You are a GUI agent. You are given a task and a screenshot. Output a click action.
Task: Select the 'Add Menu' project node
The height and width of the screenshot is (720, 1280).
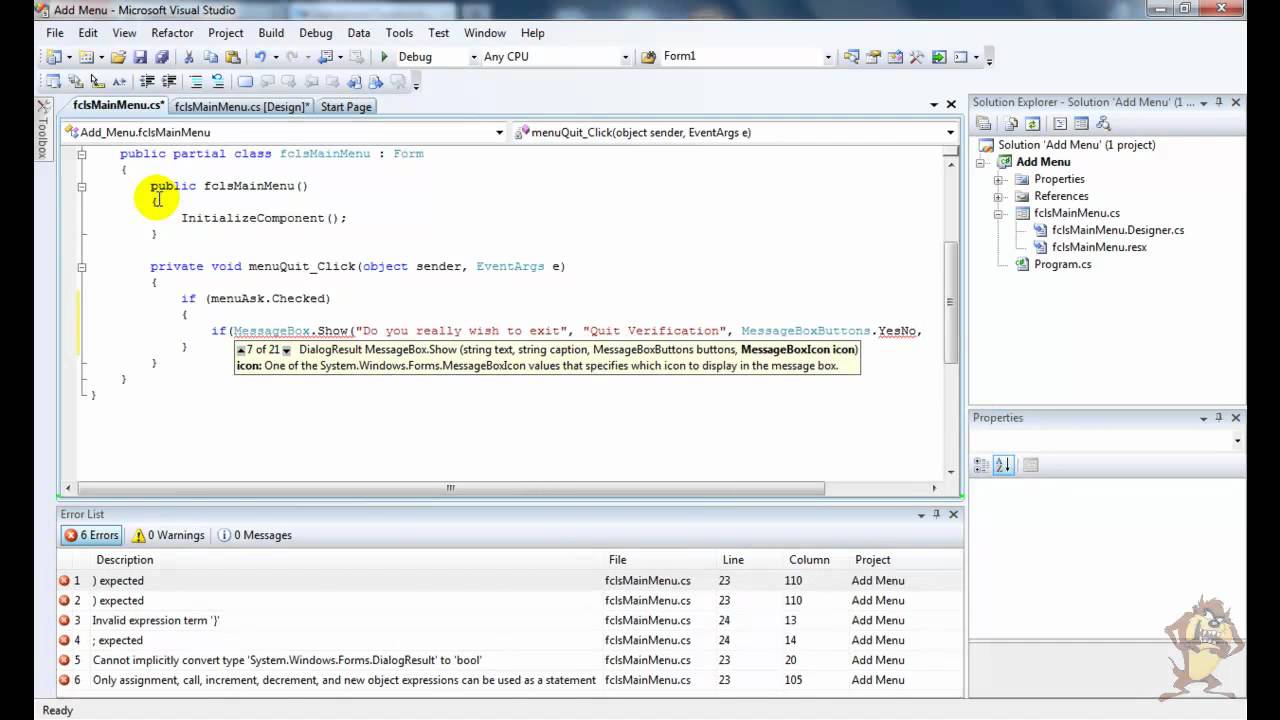tap(1043, 162)
